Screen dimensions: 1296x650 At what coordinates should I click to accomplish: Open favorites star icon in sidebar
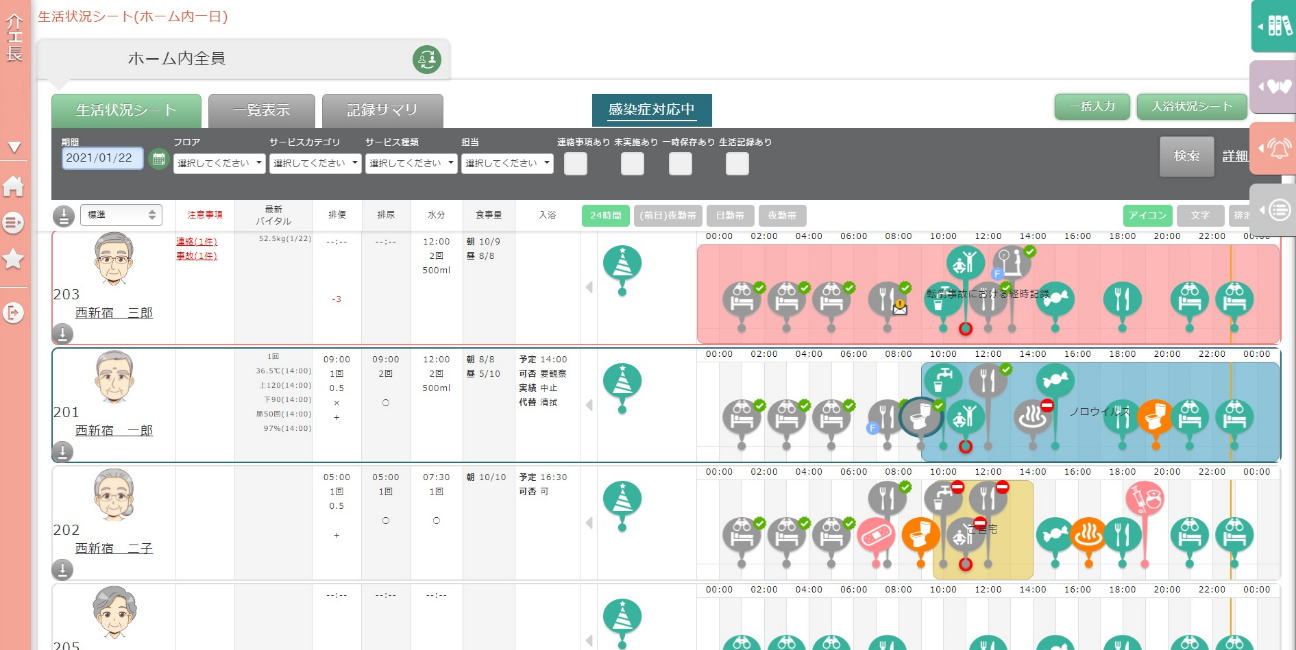click(14, 259)
